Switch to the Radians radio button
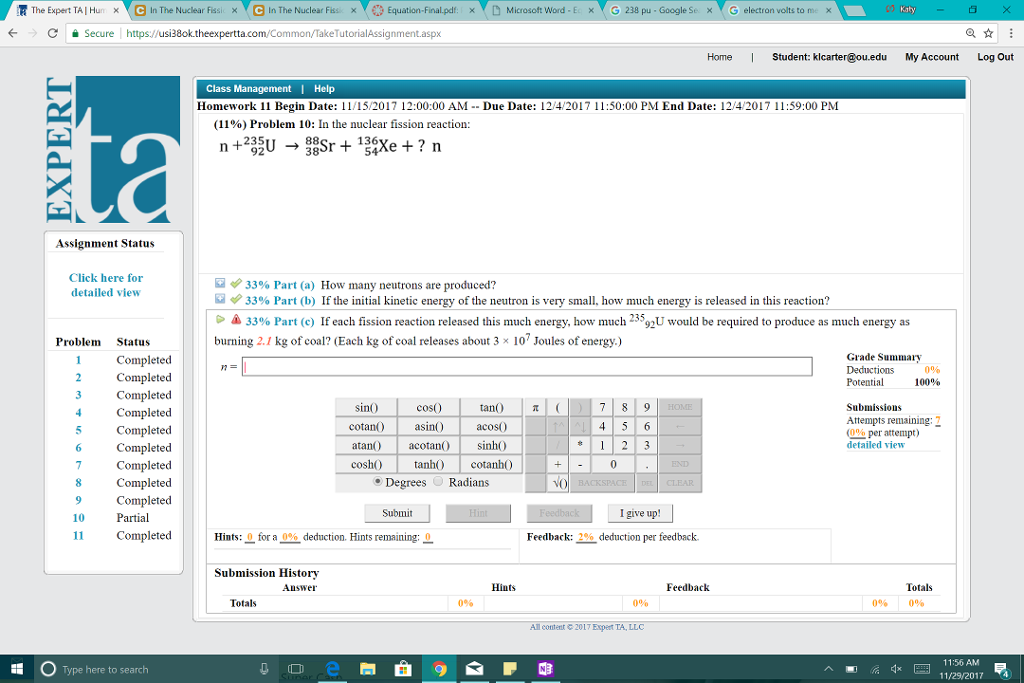 pos(437,481)
